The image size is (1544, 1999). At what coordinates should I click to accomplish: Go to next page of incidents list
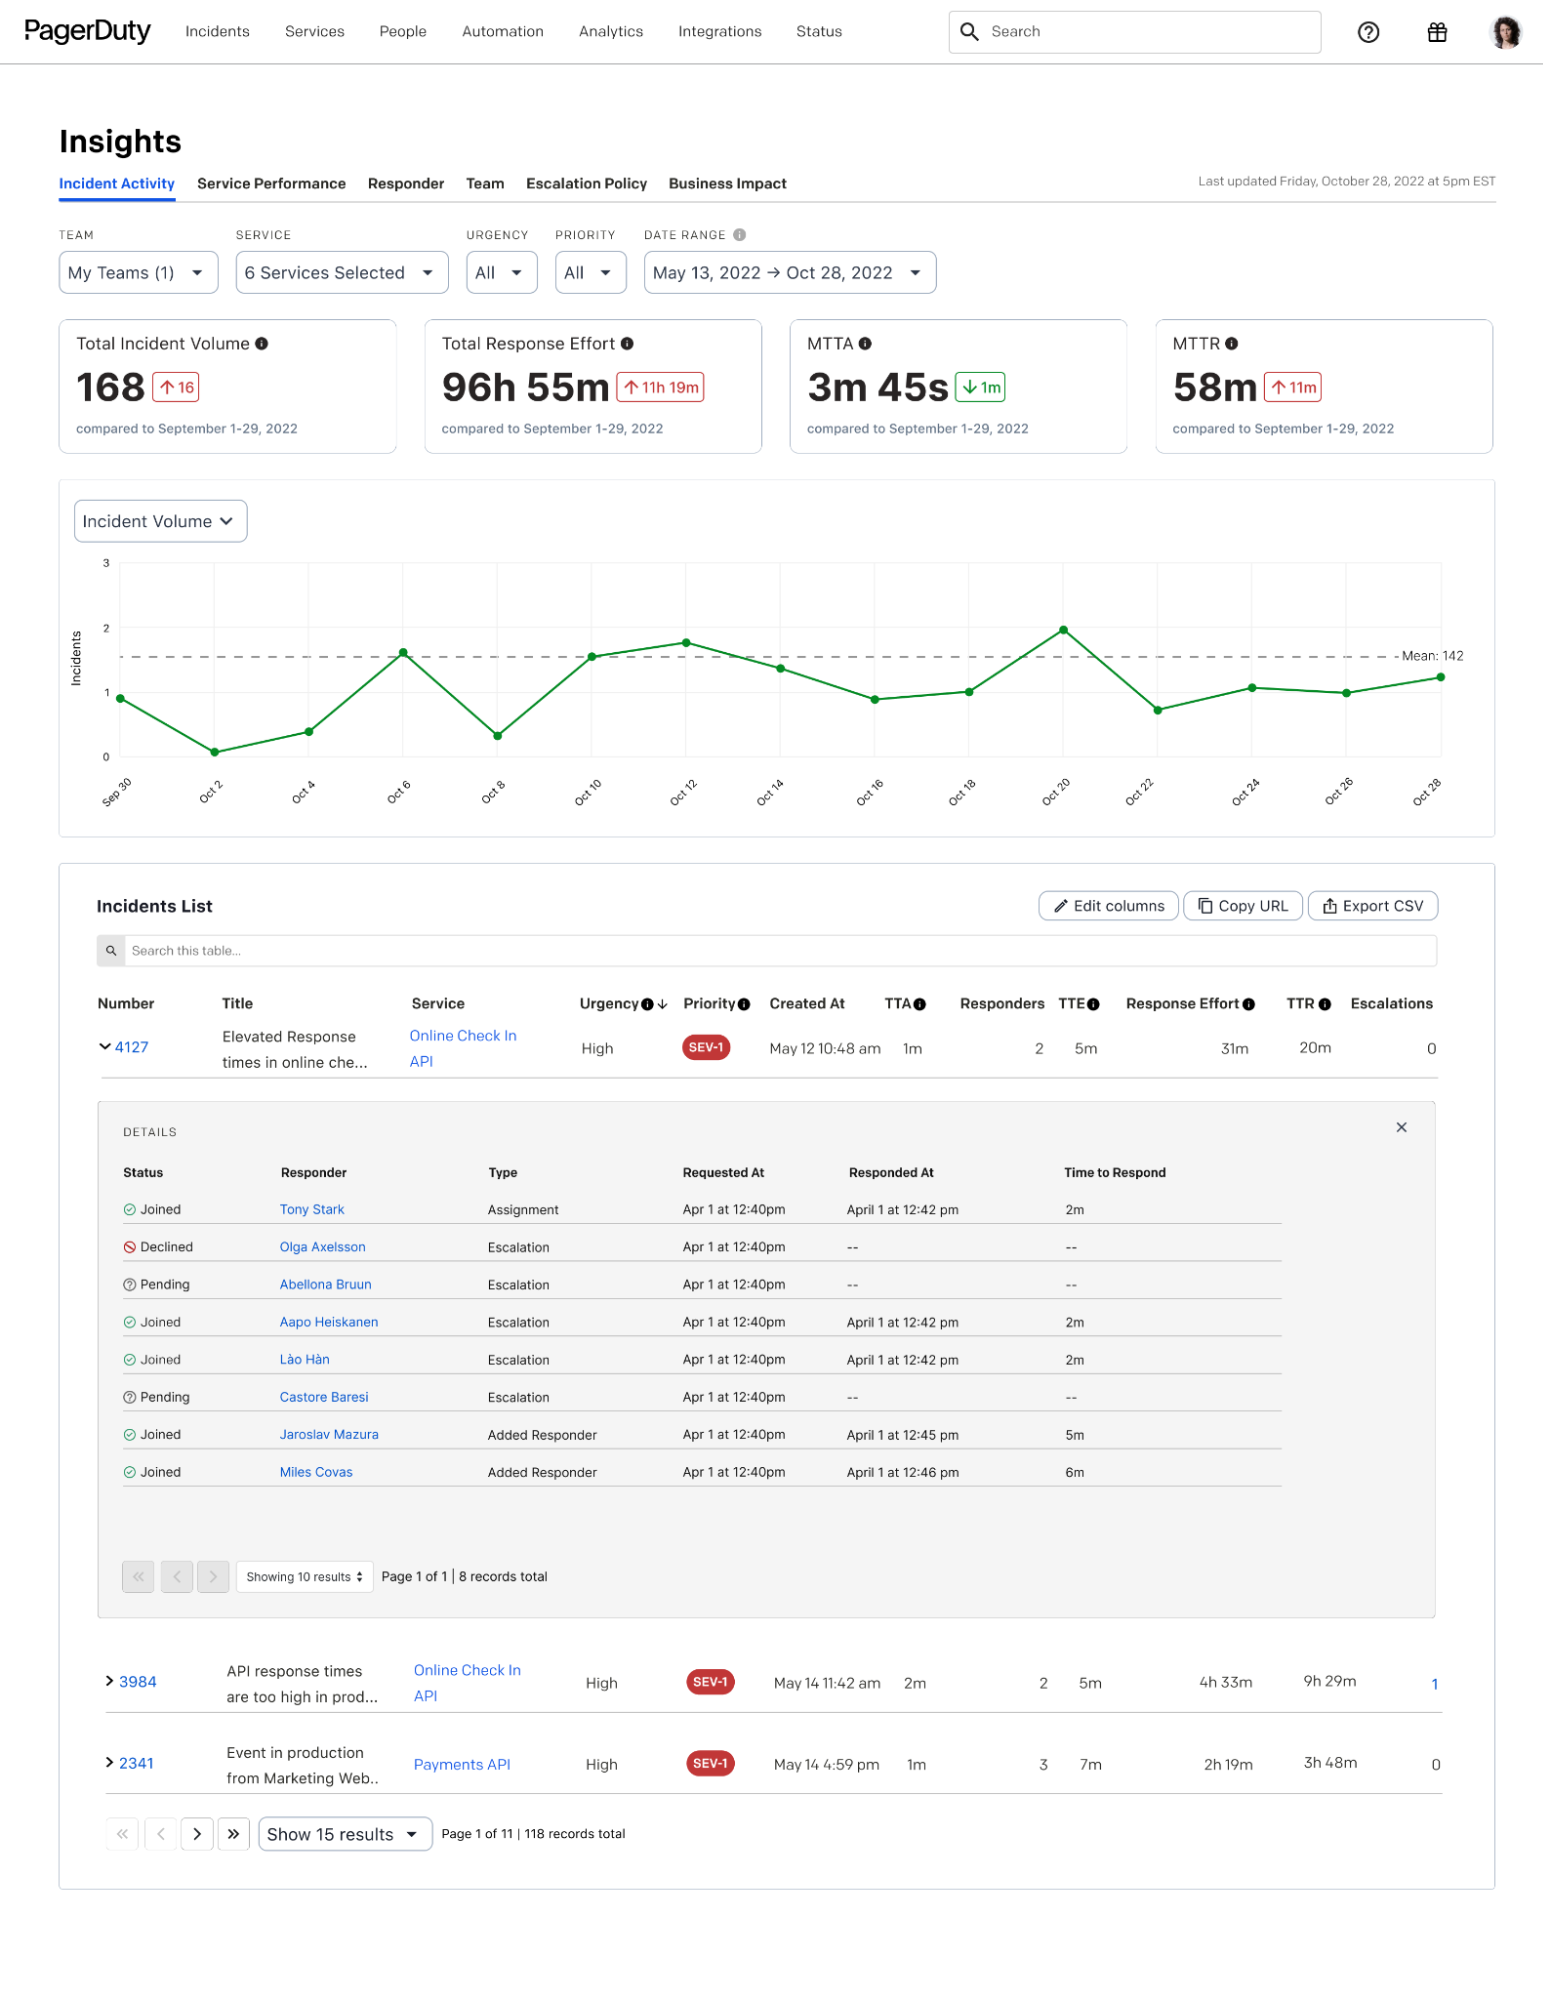tap(197, 1834)
